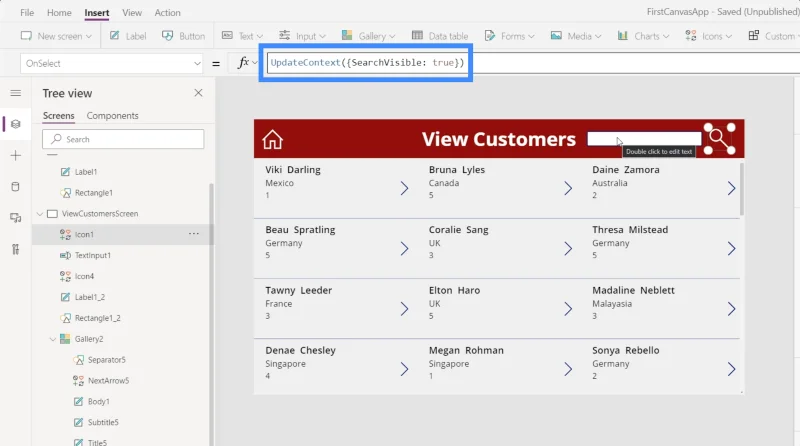Open the Home tab
Screen dimensions: 800x446
tap(59, 13)
